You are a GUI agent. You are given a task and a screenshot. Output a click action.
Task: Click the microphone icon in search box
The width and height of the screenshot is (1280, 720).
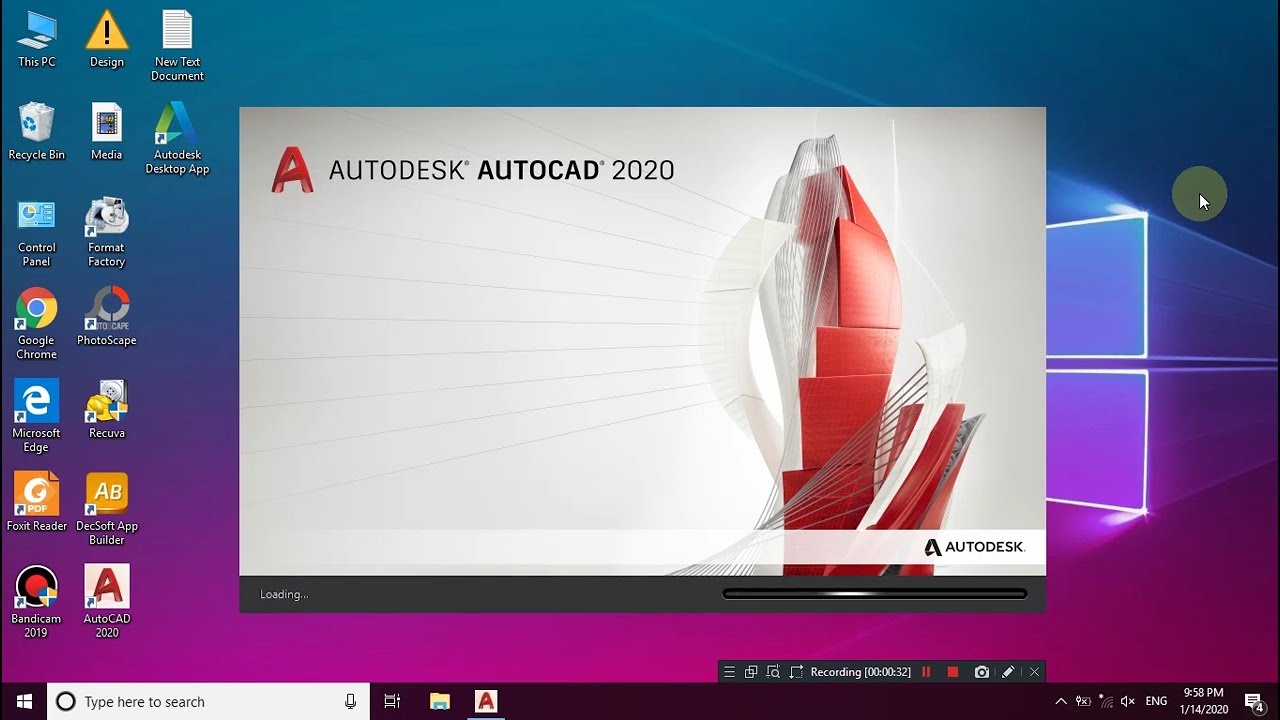tap(350, 701)
